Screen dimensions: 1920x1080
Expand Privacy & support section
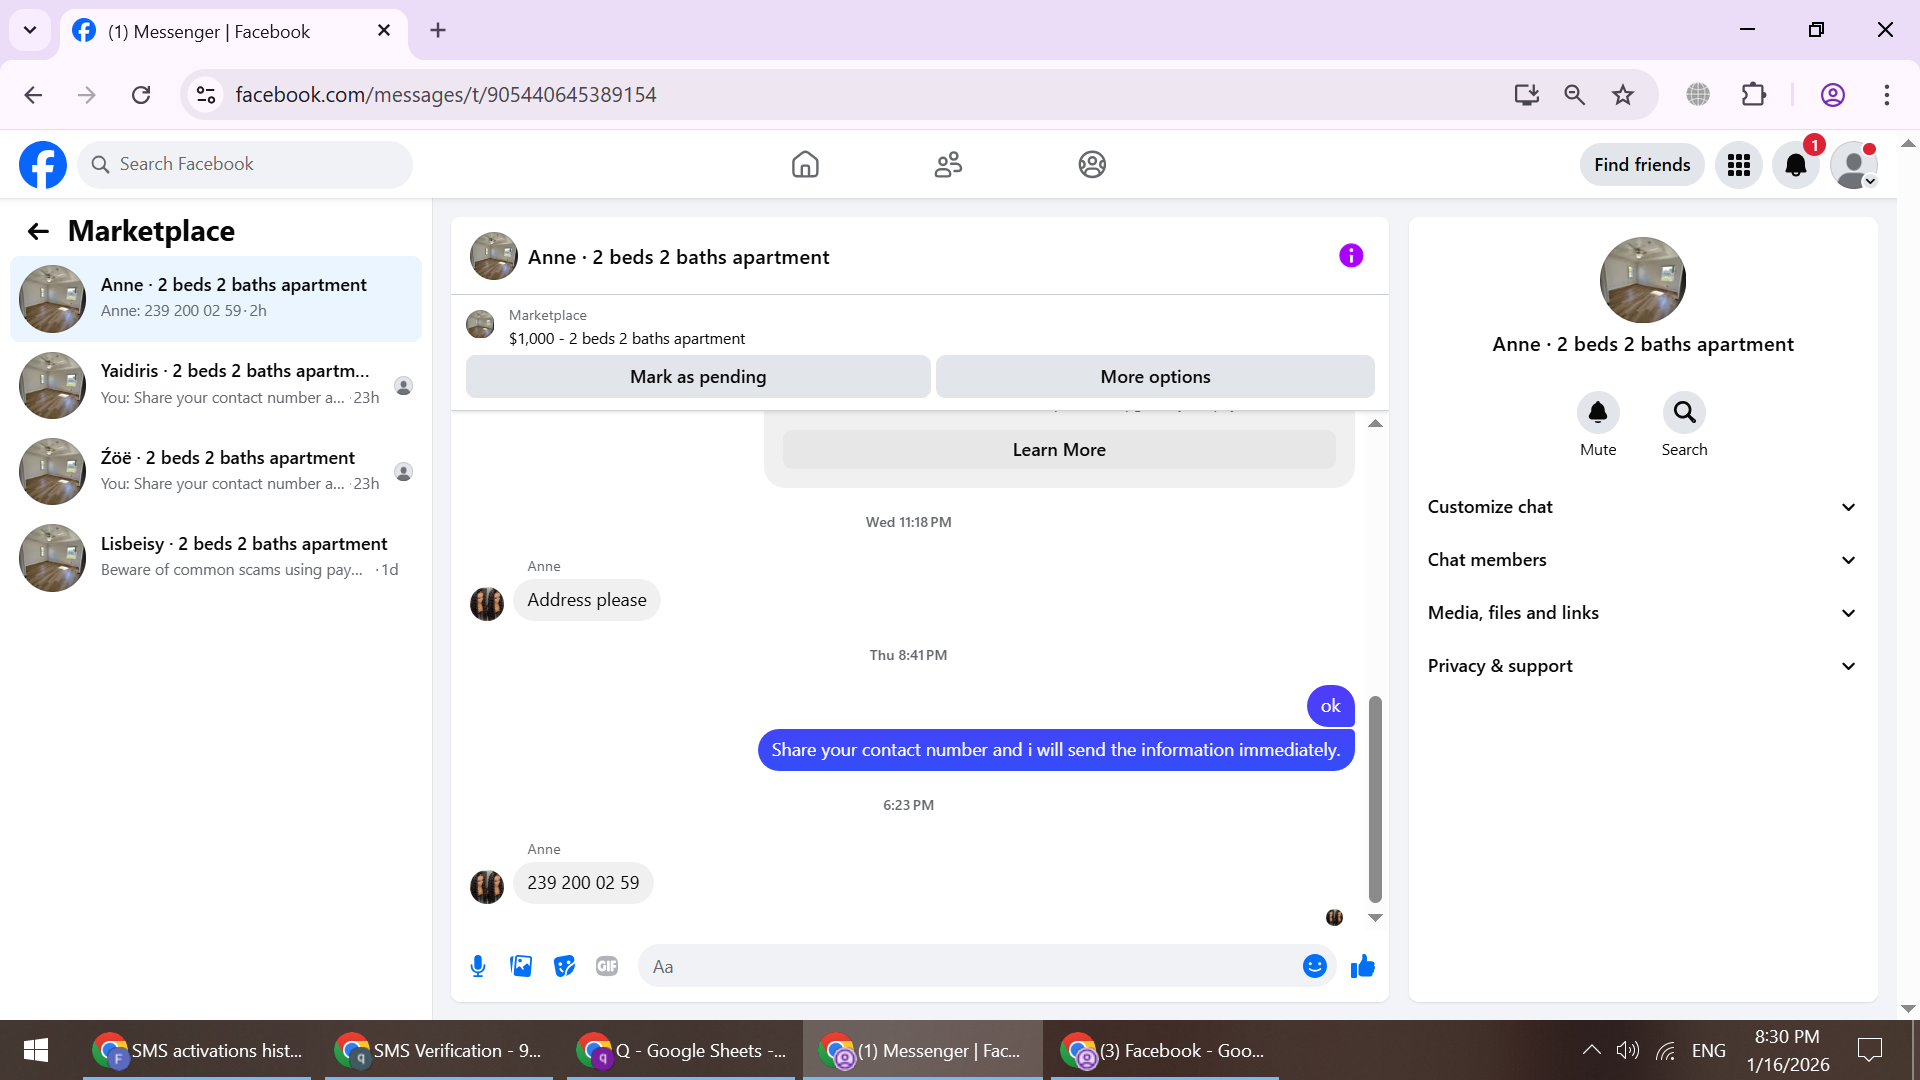coord(1642,666)
